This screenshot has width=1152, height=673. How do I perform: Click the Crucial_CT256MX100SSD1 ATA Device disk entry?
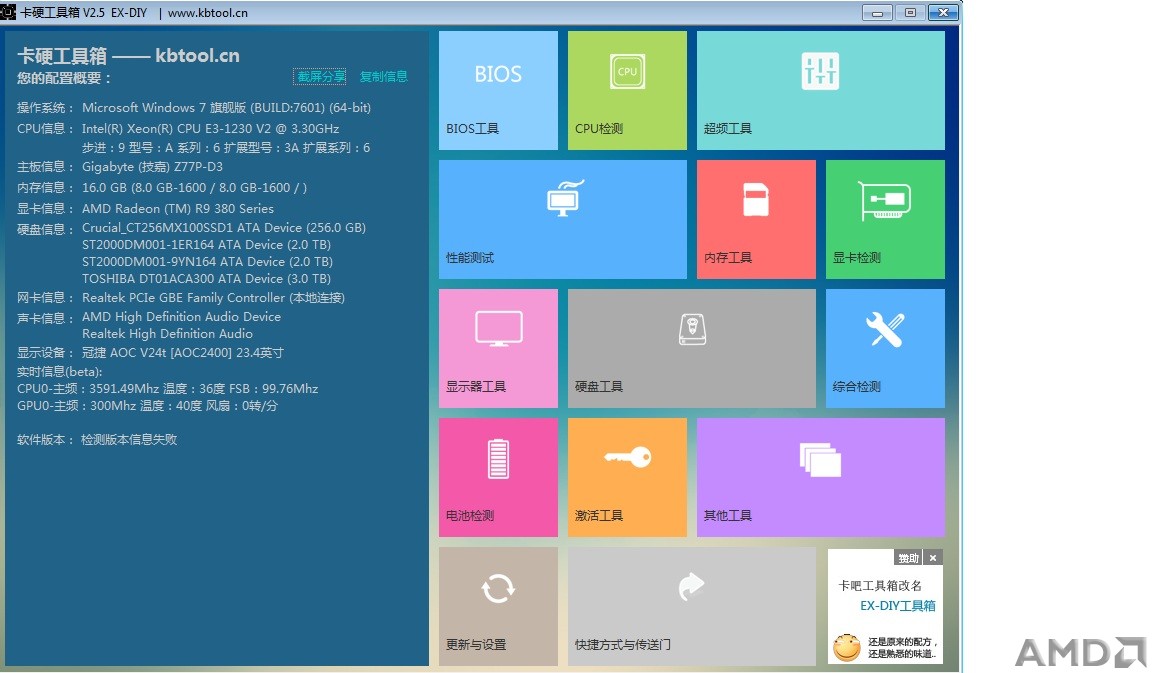pyautogui.click(x=224, y=228)
